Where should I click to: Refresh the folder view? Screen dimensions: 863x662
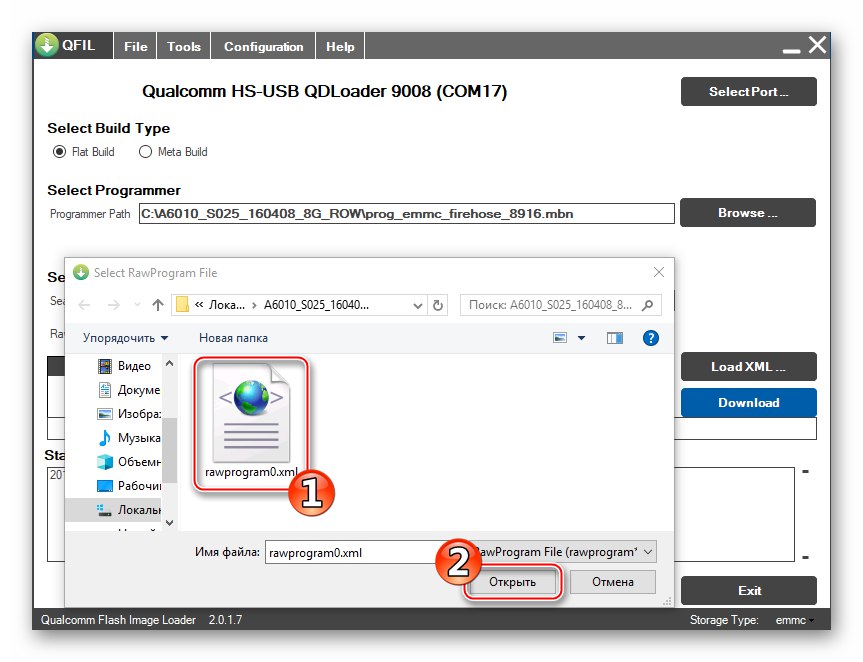click(x=438, y=305)
